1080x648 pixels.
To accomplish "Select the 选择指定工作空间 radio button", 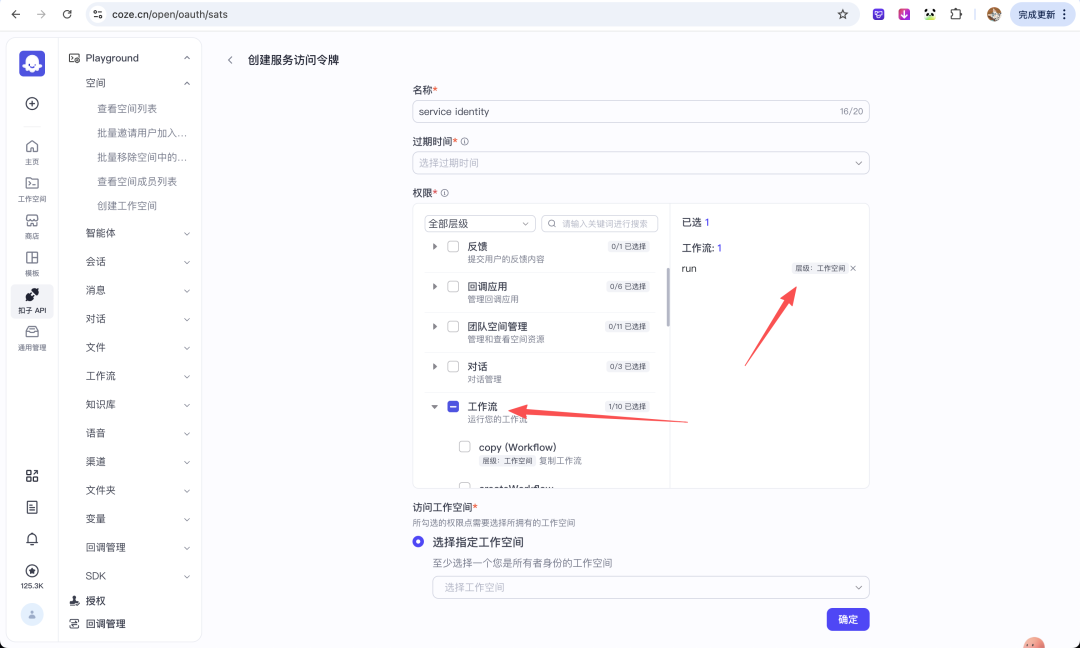I will (418, 542).
